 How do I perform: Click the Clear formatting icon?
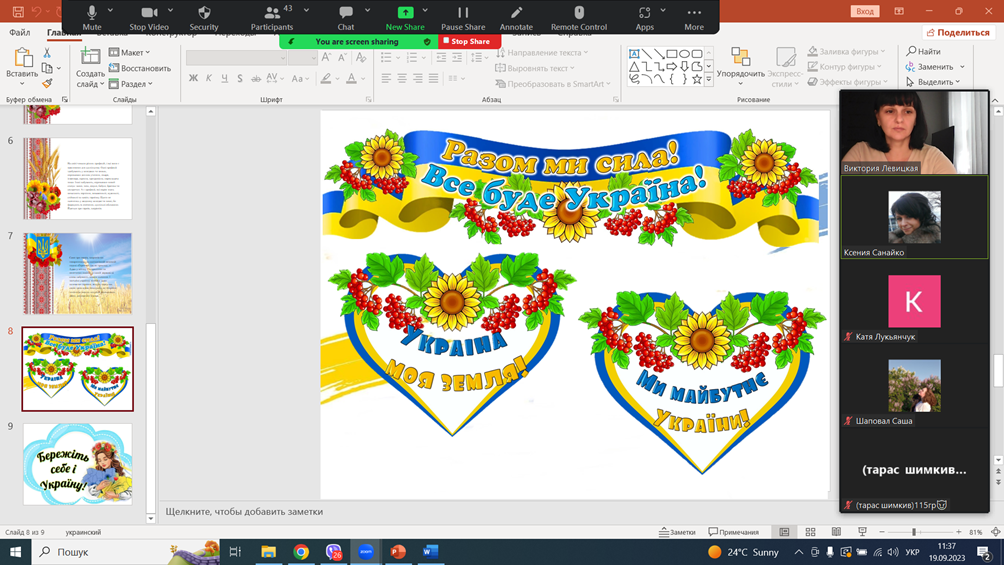[x=361, y=58]
